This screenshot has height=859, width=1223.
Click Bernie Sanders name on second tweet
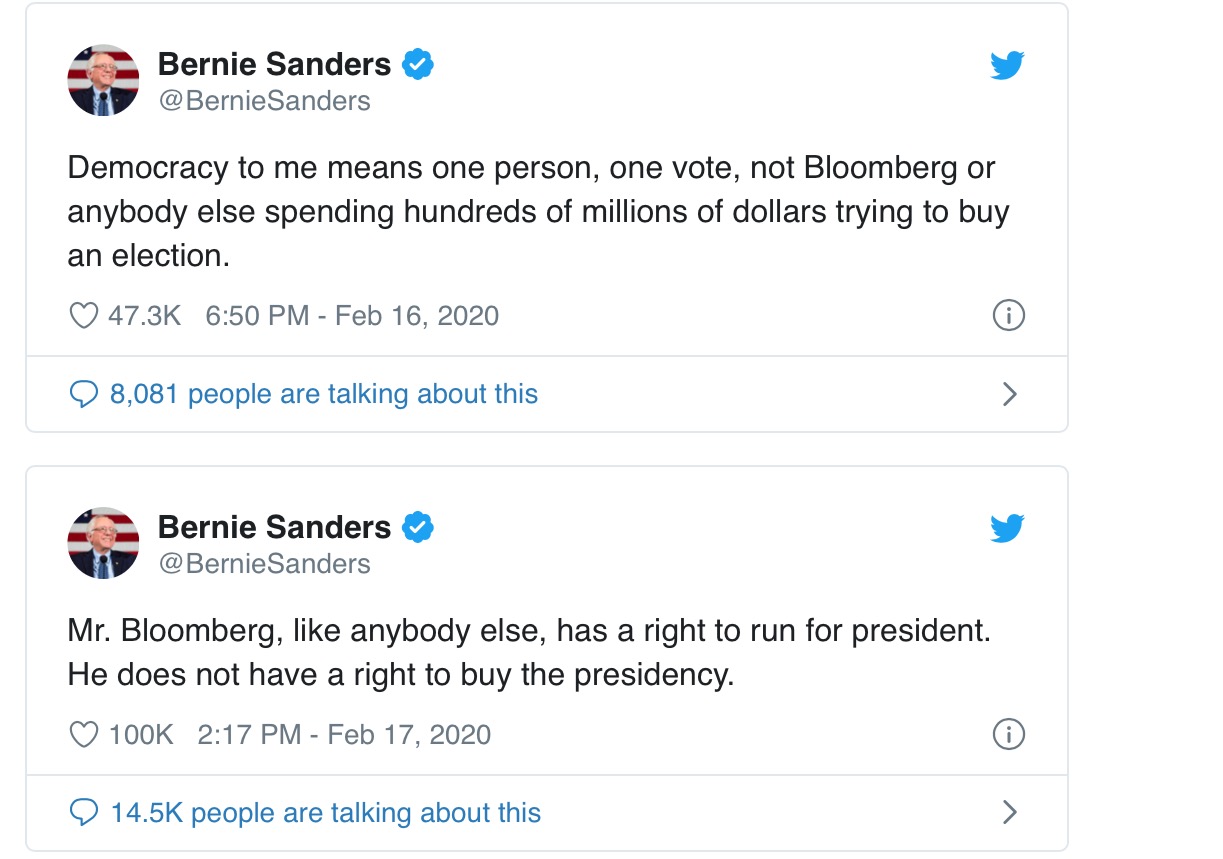275,527
